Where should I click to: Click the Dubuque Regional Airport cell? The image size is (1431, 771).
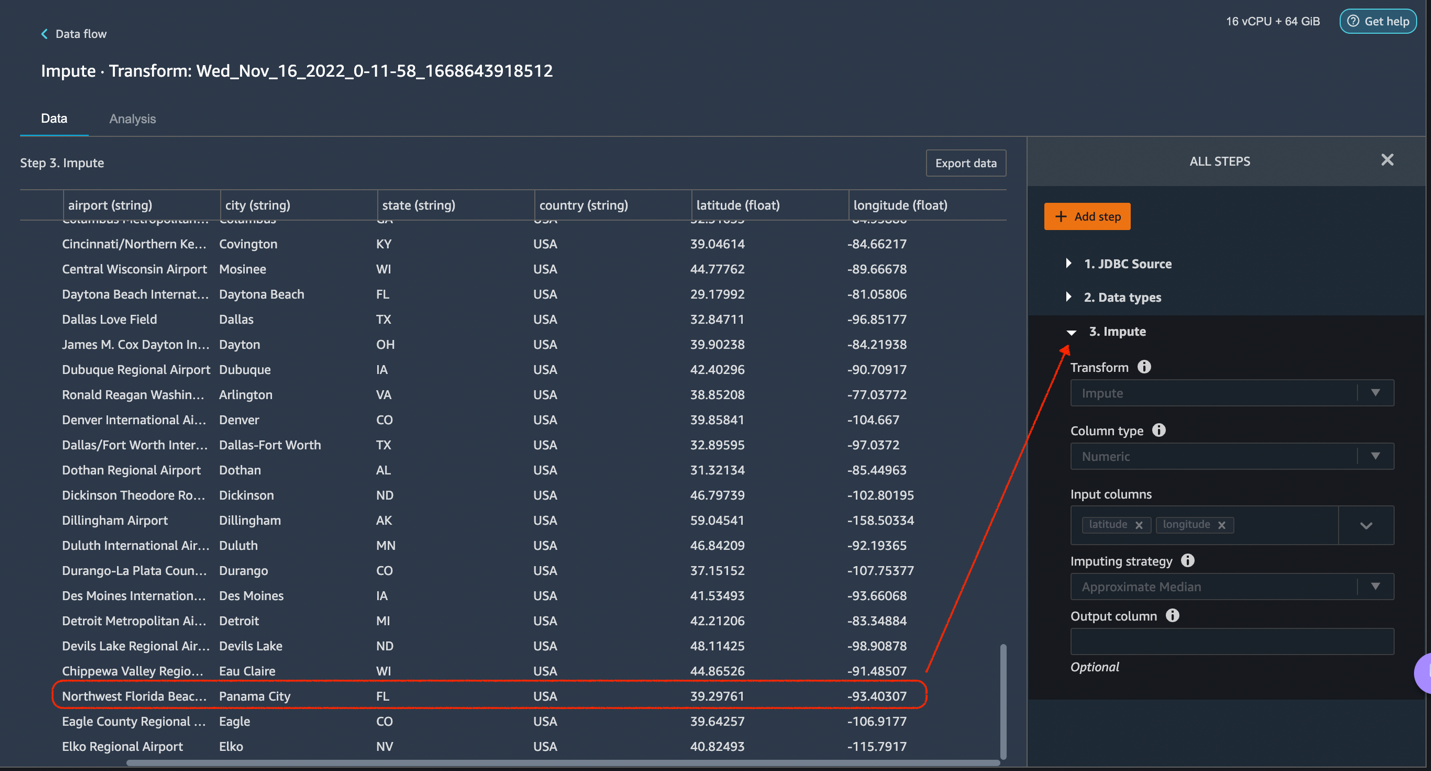click(136, 369)
